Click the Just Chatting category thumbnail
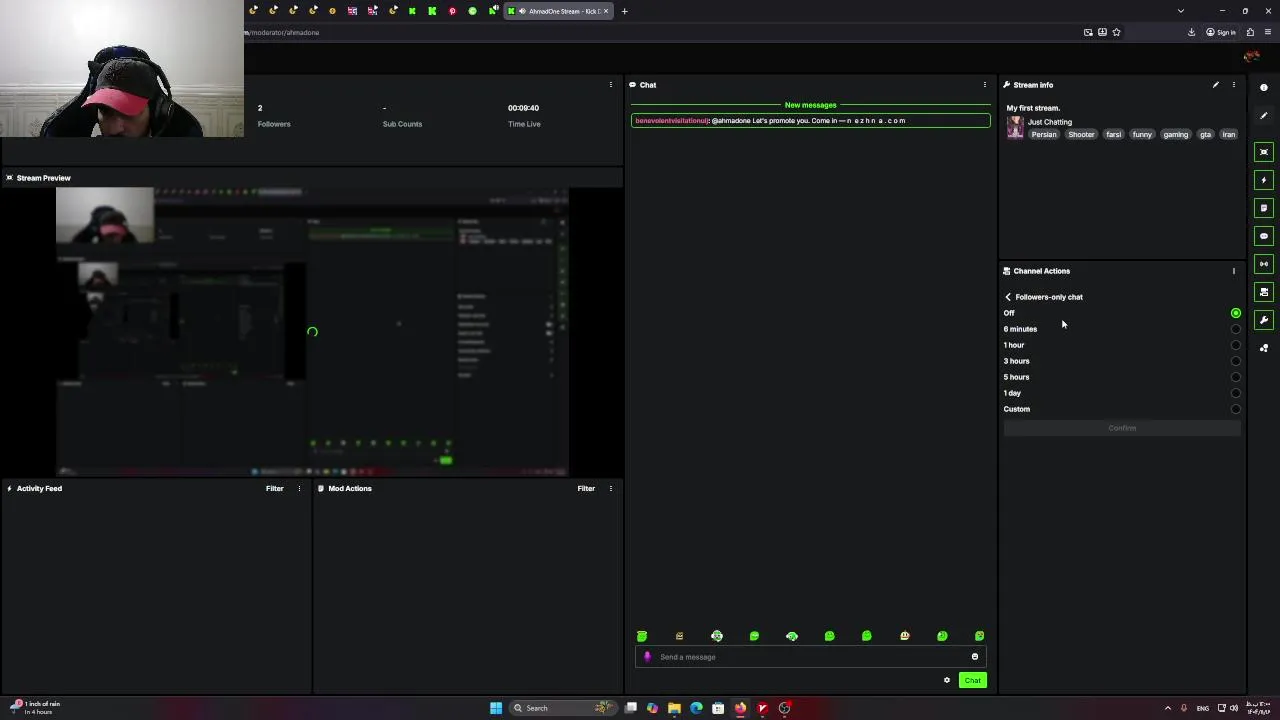 point(1015,128)
